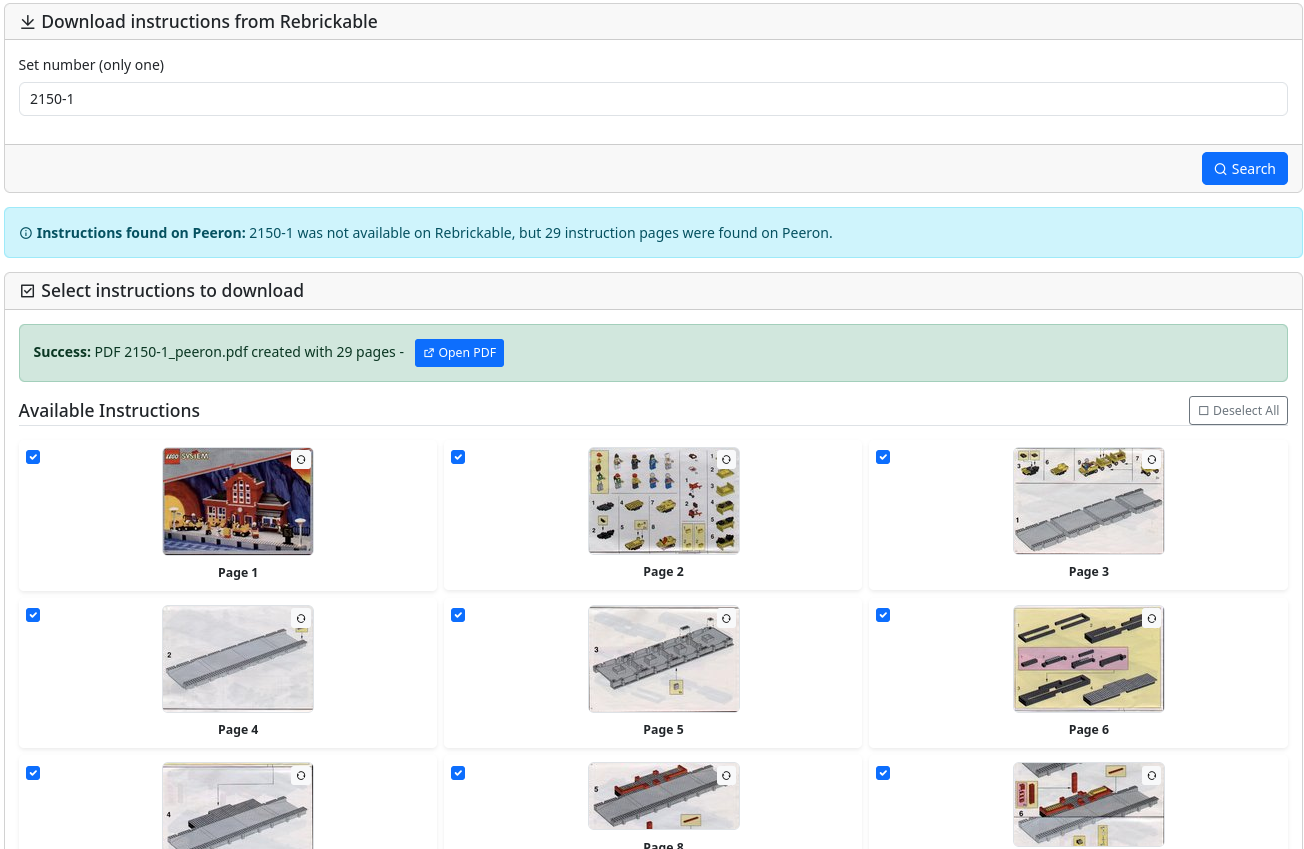This screenshot has height=849, width=1304.
Task: Click rotate icon on Page 8 thumbnail
Action: coord(726,775)
